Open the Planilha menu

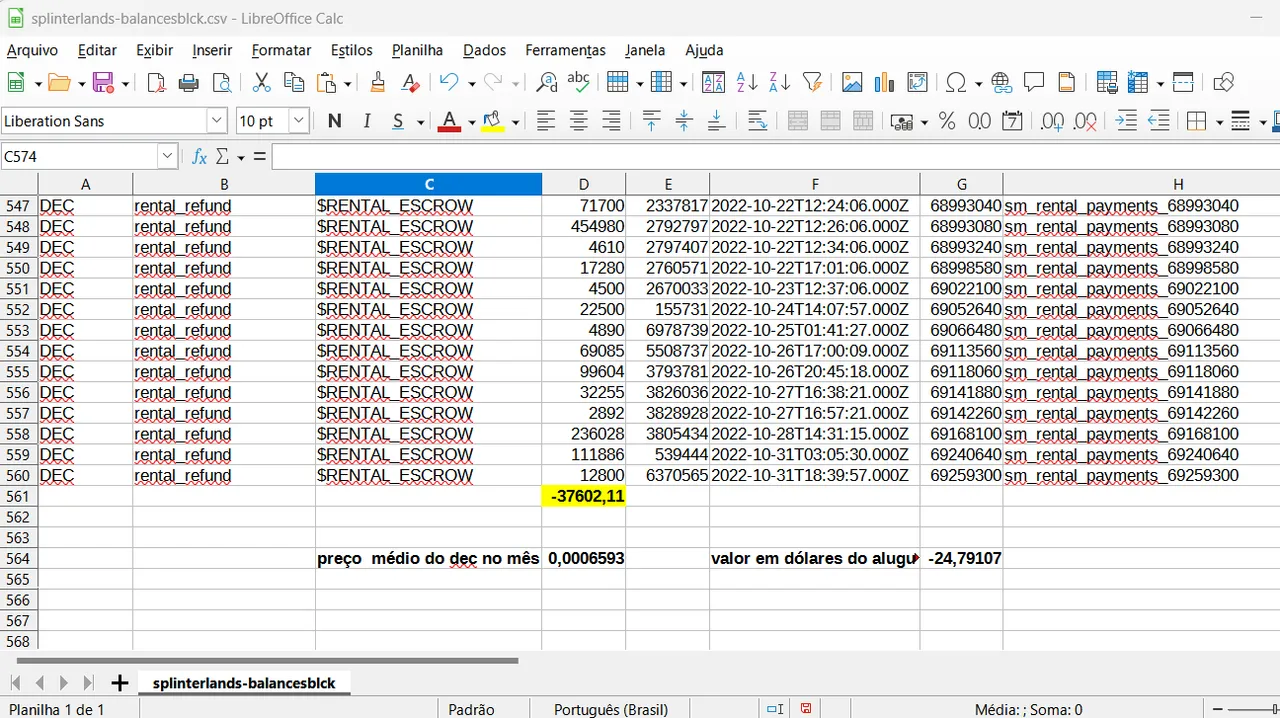pos(417,50)
